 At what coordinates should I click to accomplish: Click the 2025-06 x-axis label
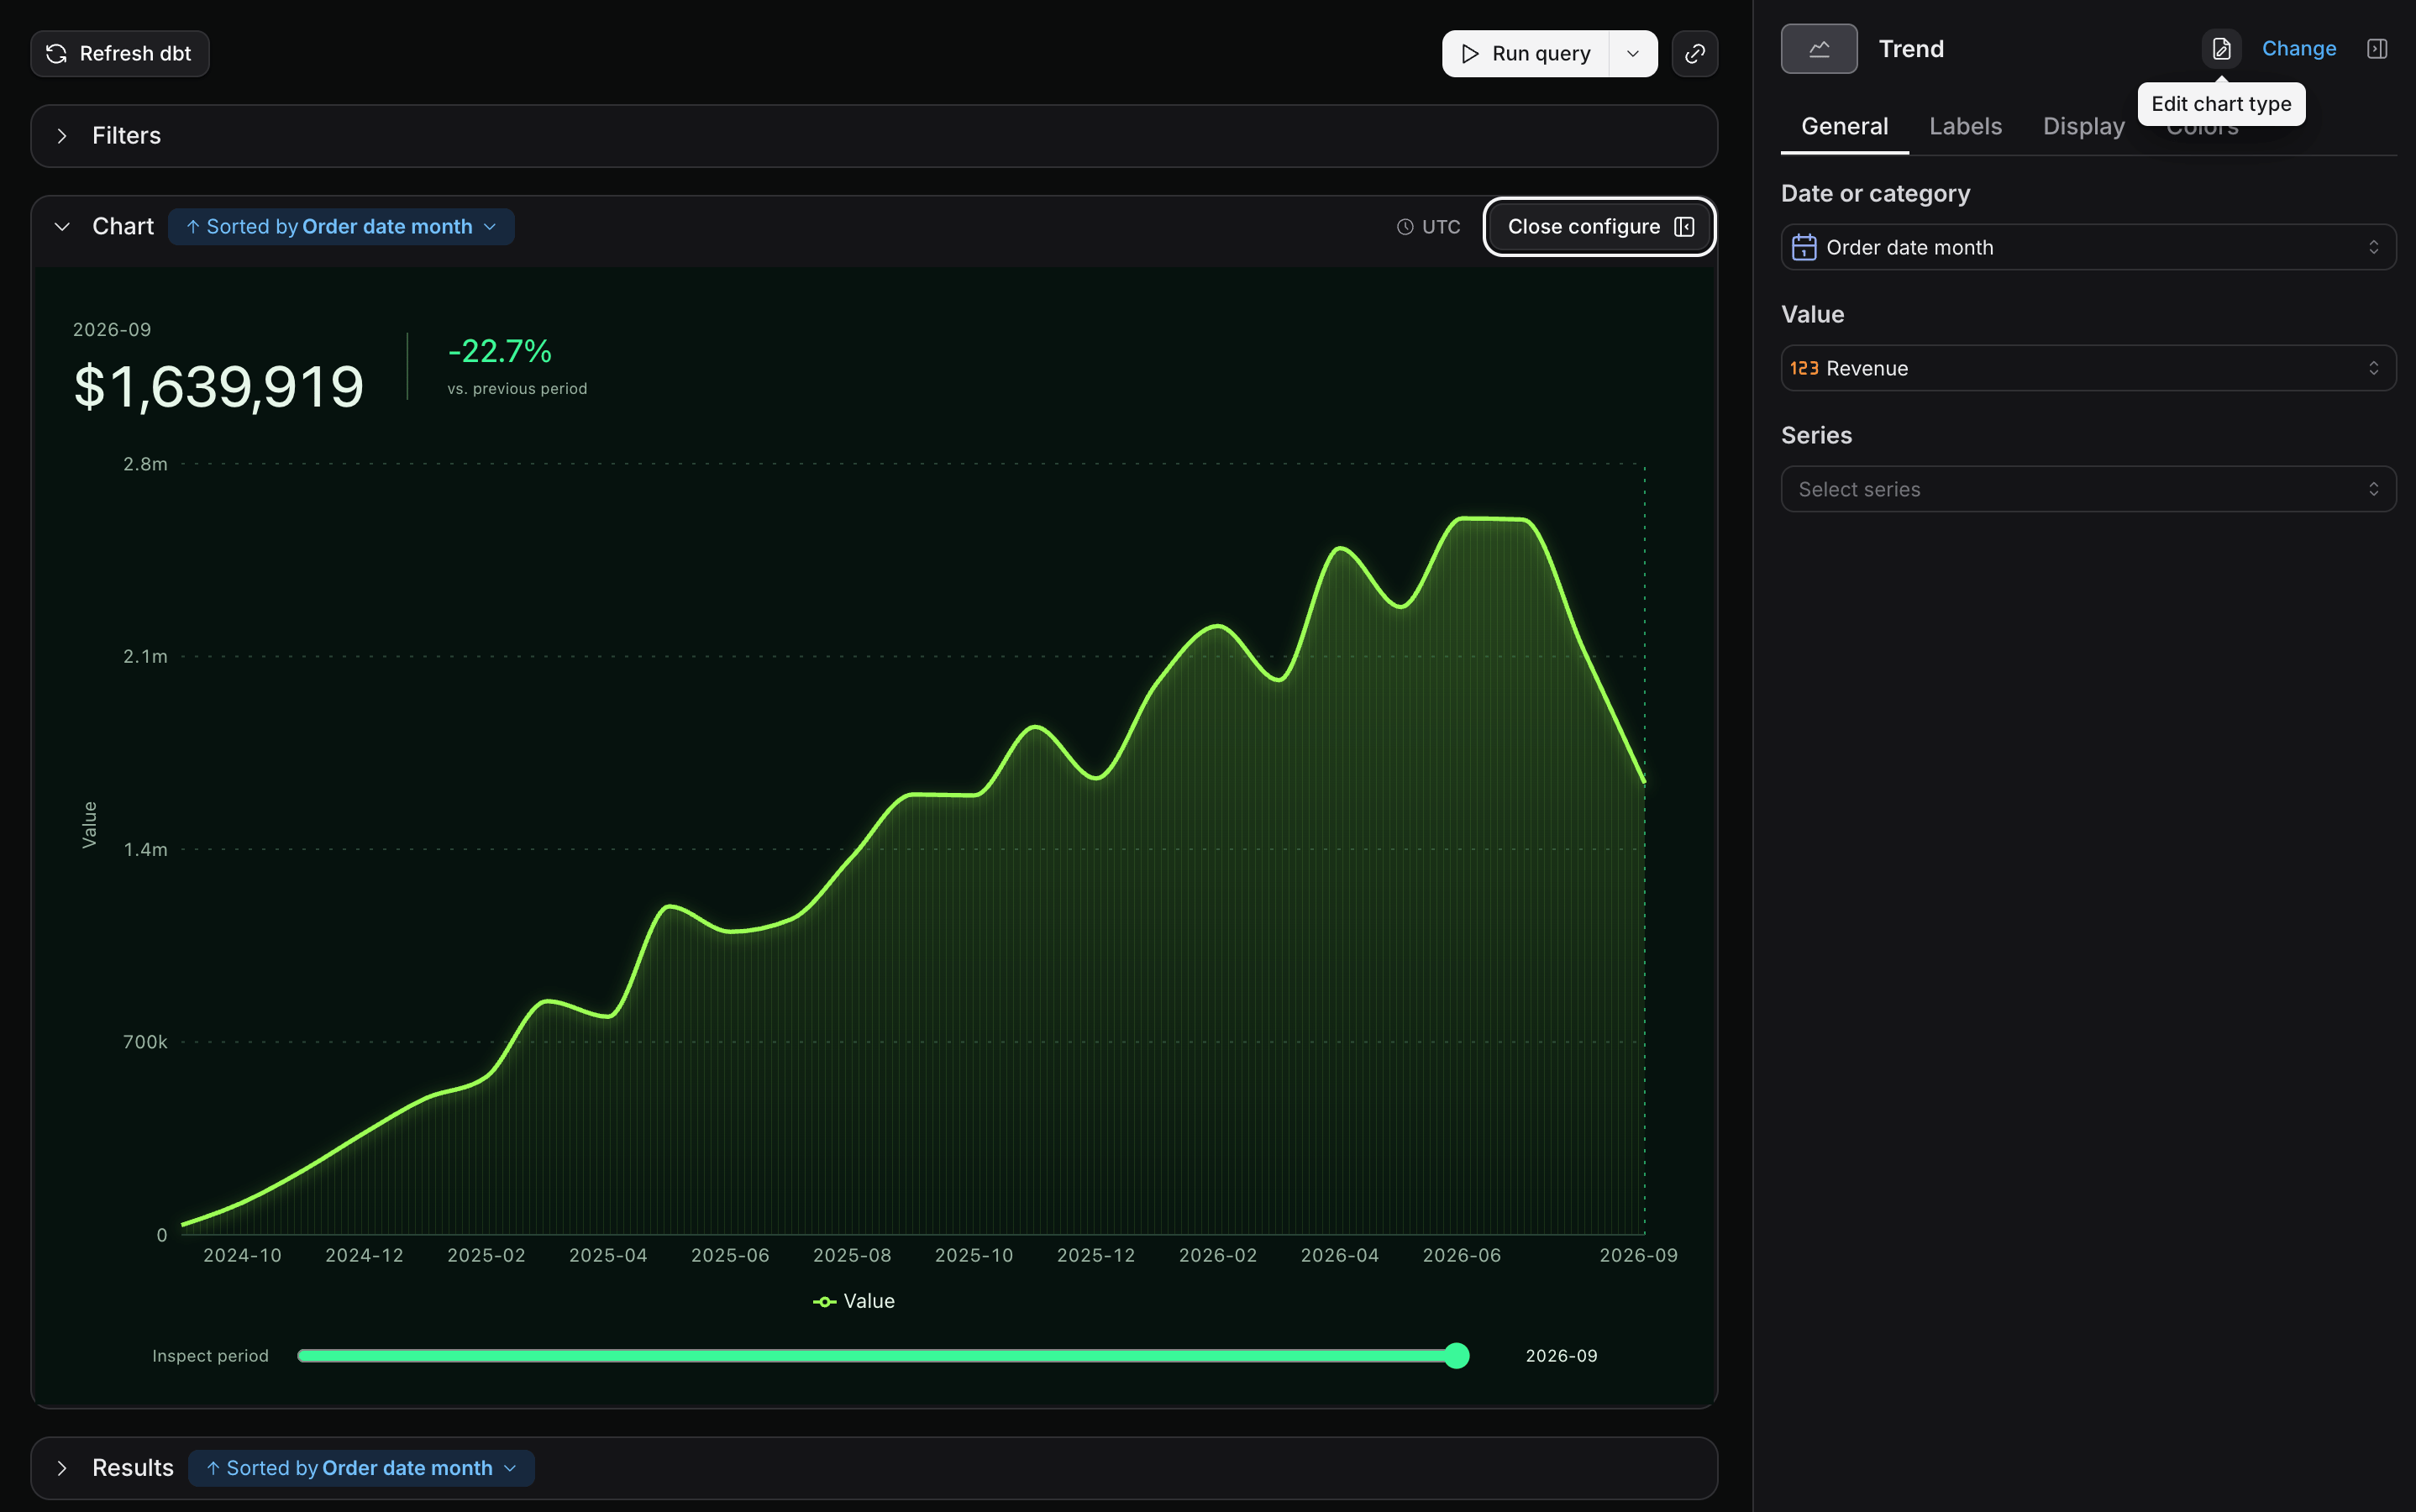click(730, 1255)
